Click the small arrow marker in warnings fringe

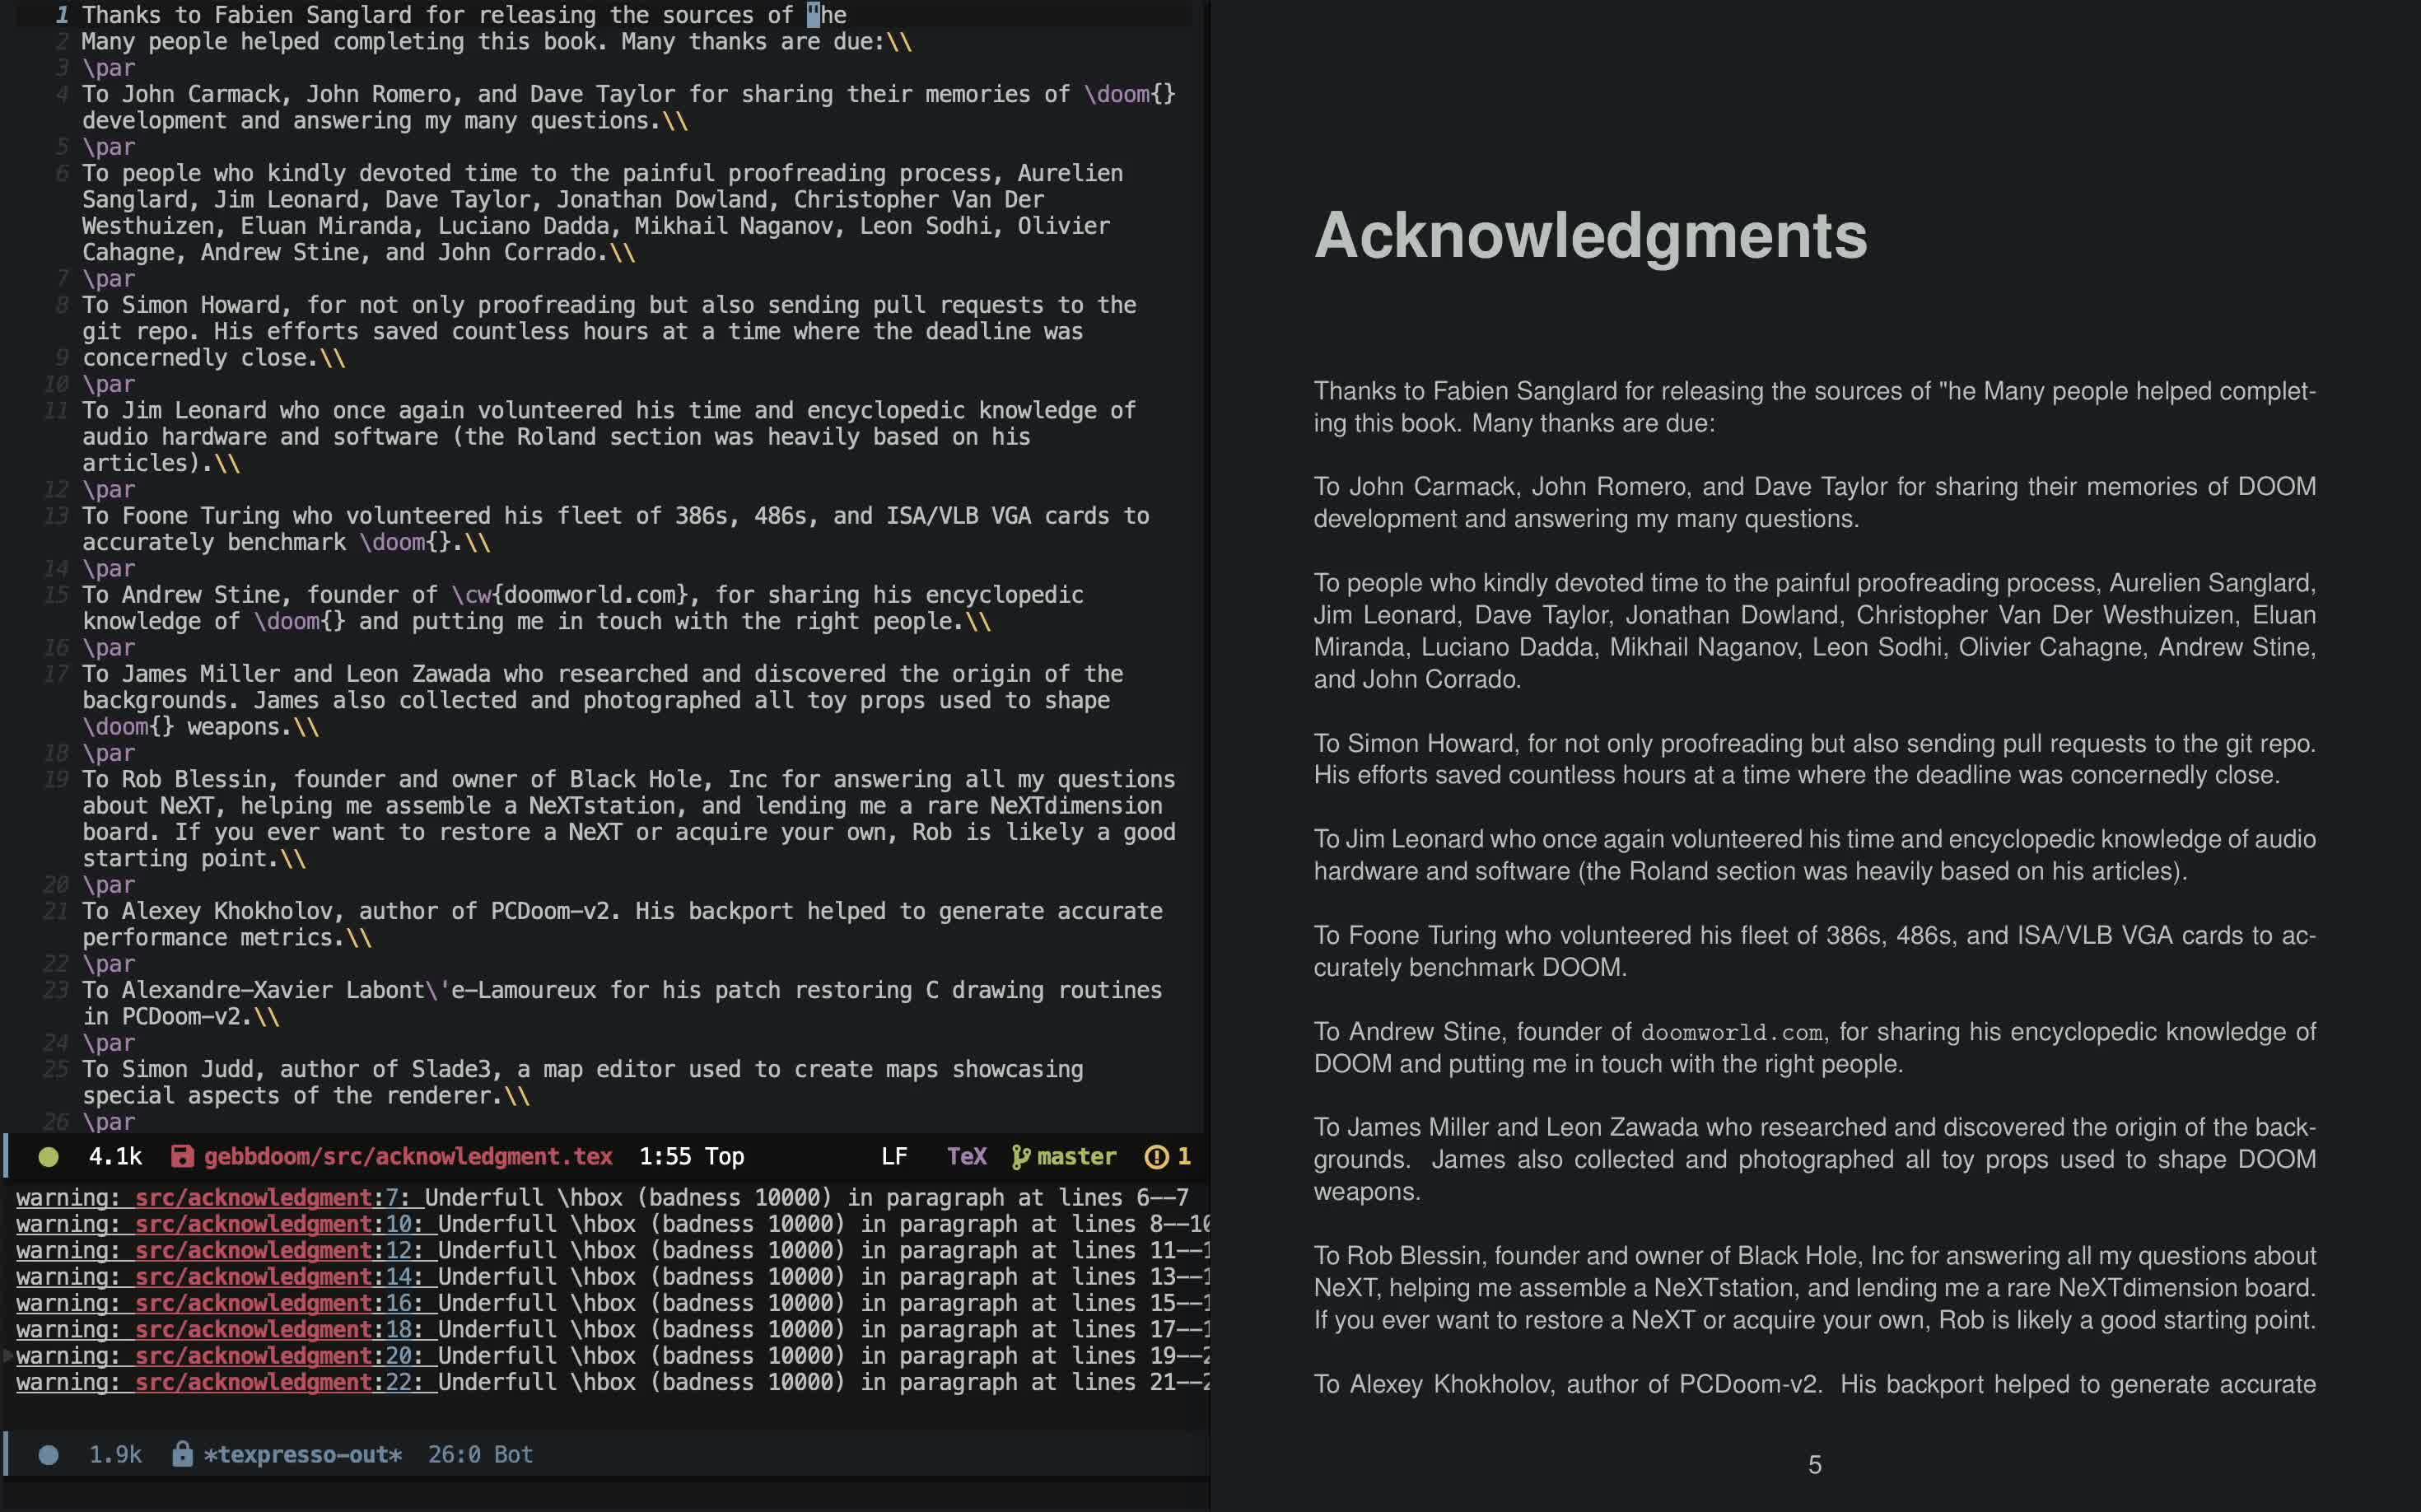[x=8, y=1356]
